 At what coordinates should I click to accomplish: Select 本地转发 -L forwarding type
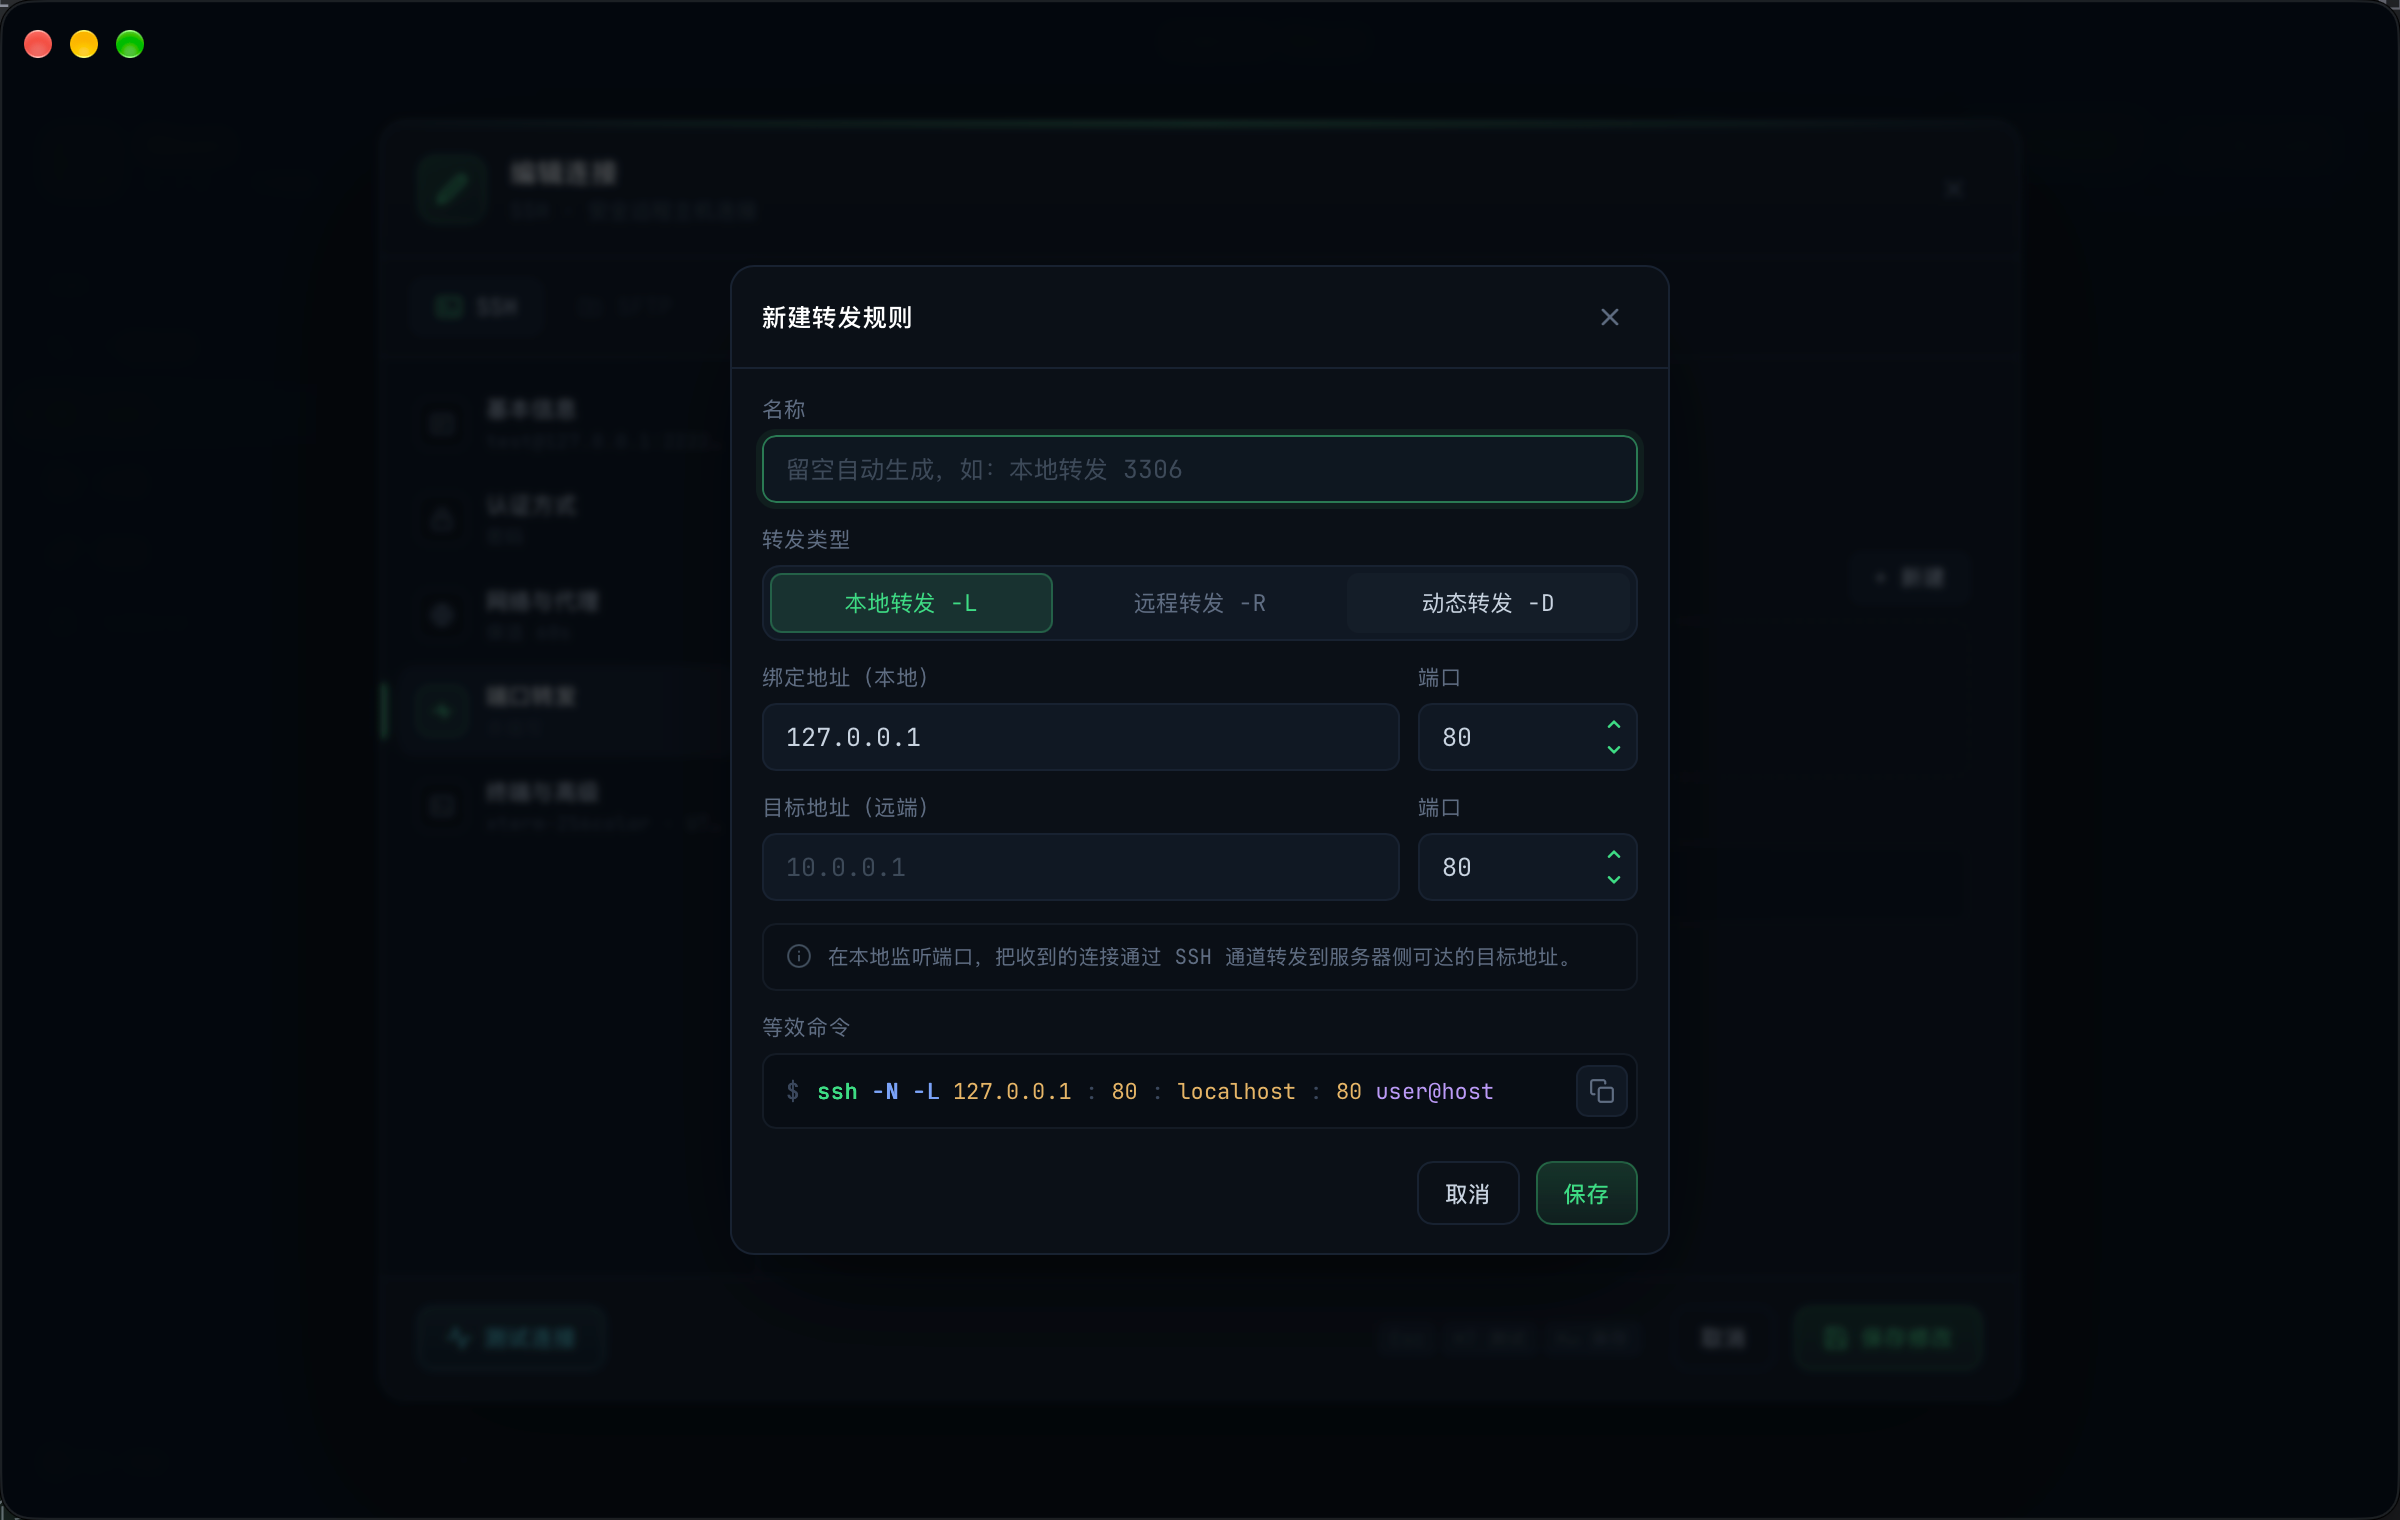coord(911,603)
